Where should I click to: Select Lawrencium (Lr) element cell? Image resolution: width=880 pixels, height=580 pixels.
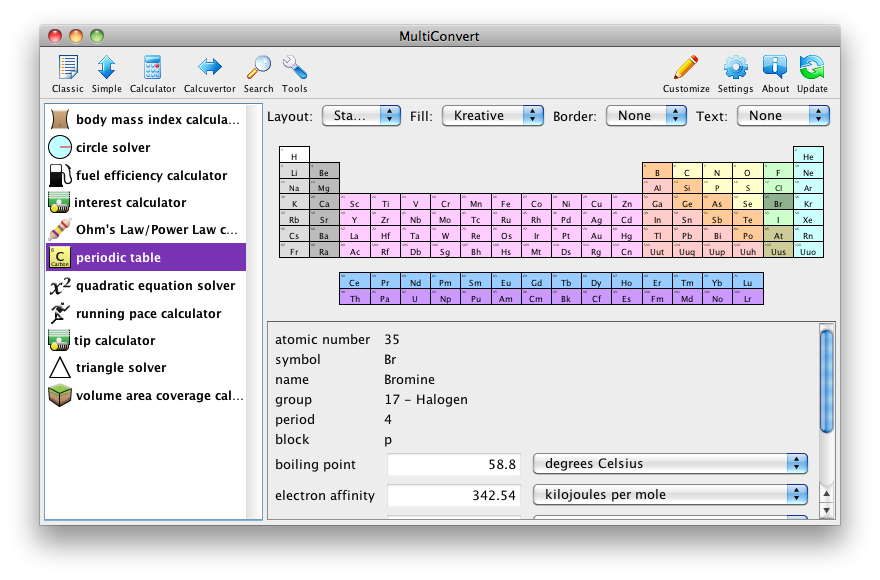(x=748, y=298)
